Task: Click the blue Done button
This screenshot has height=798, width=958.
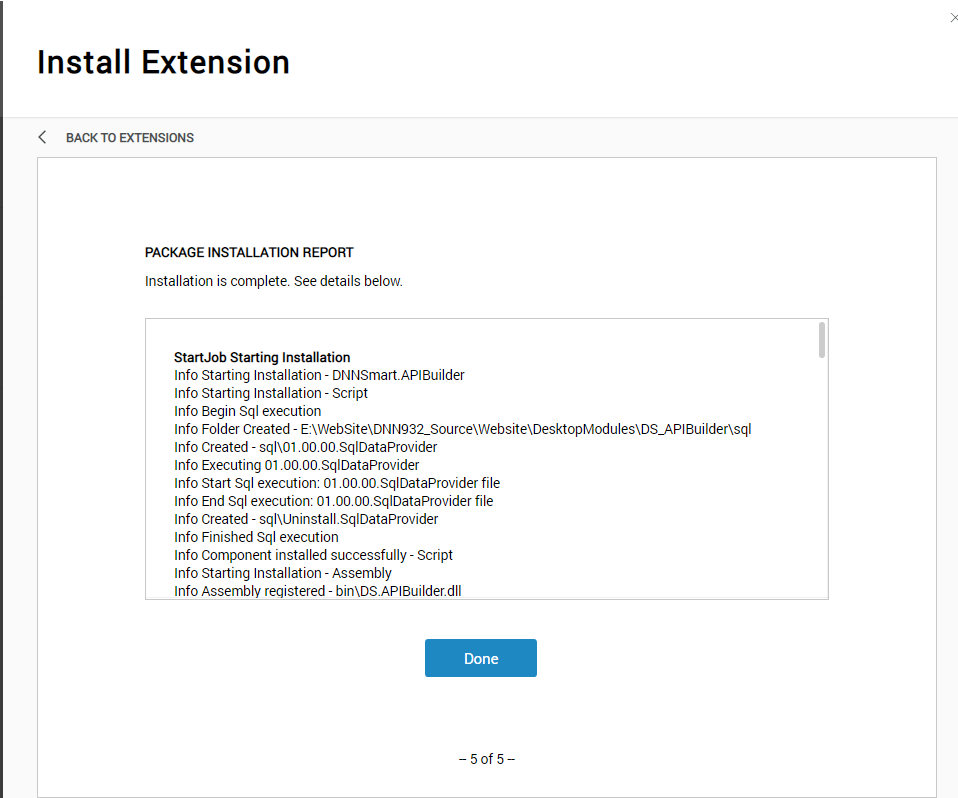Action: pos(481,658)
